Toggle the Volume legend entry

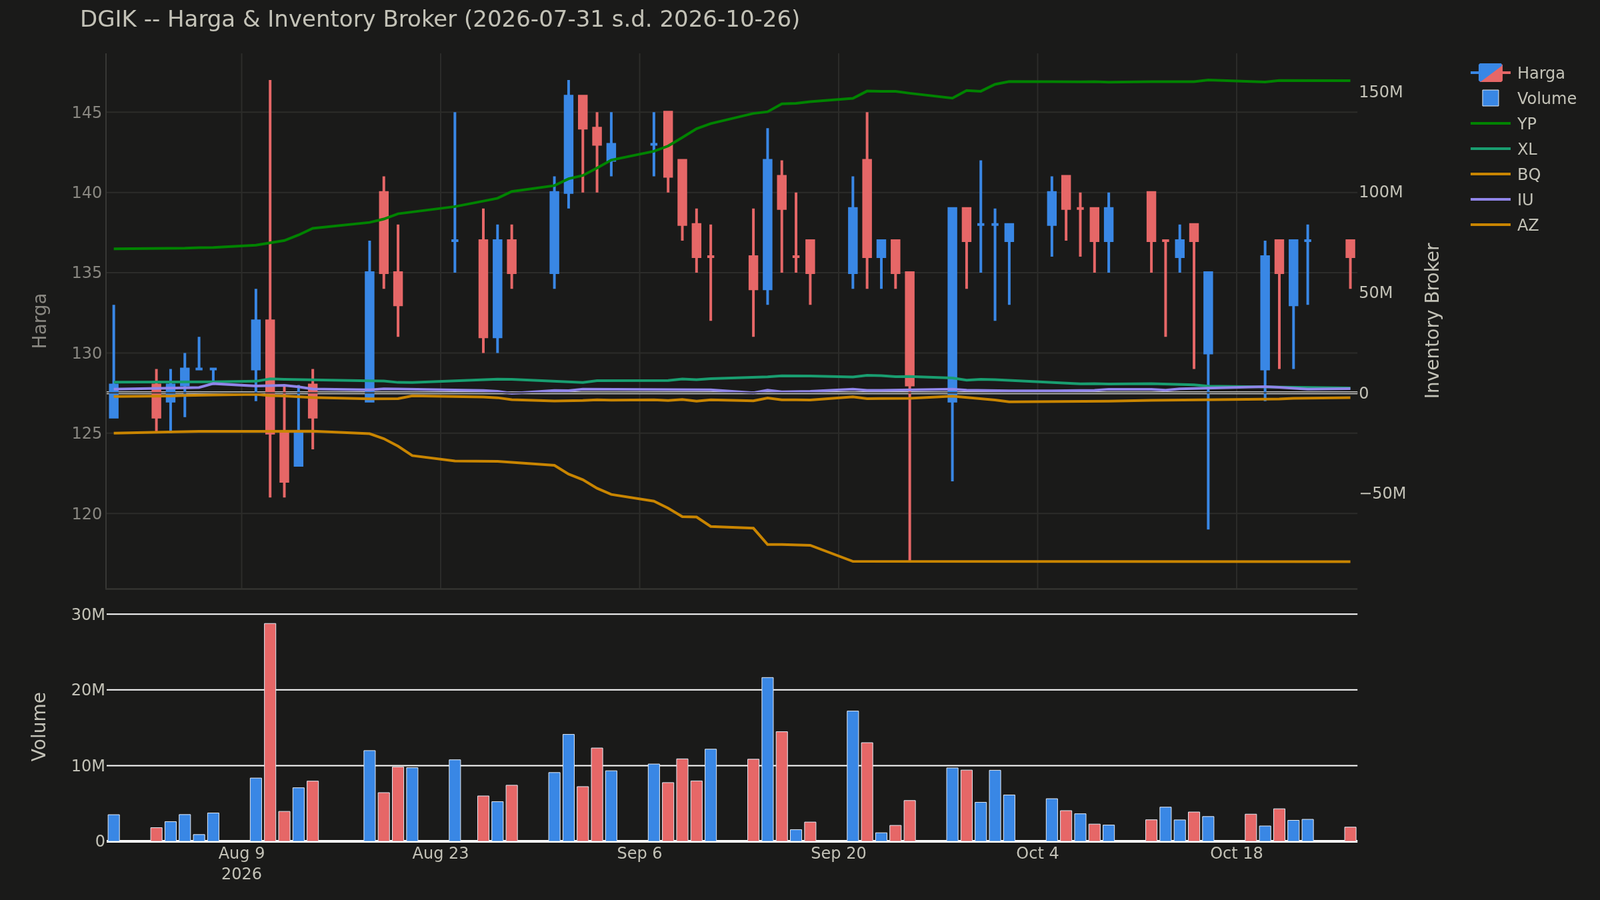[x=1524, y=98]
